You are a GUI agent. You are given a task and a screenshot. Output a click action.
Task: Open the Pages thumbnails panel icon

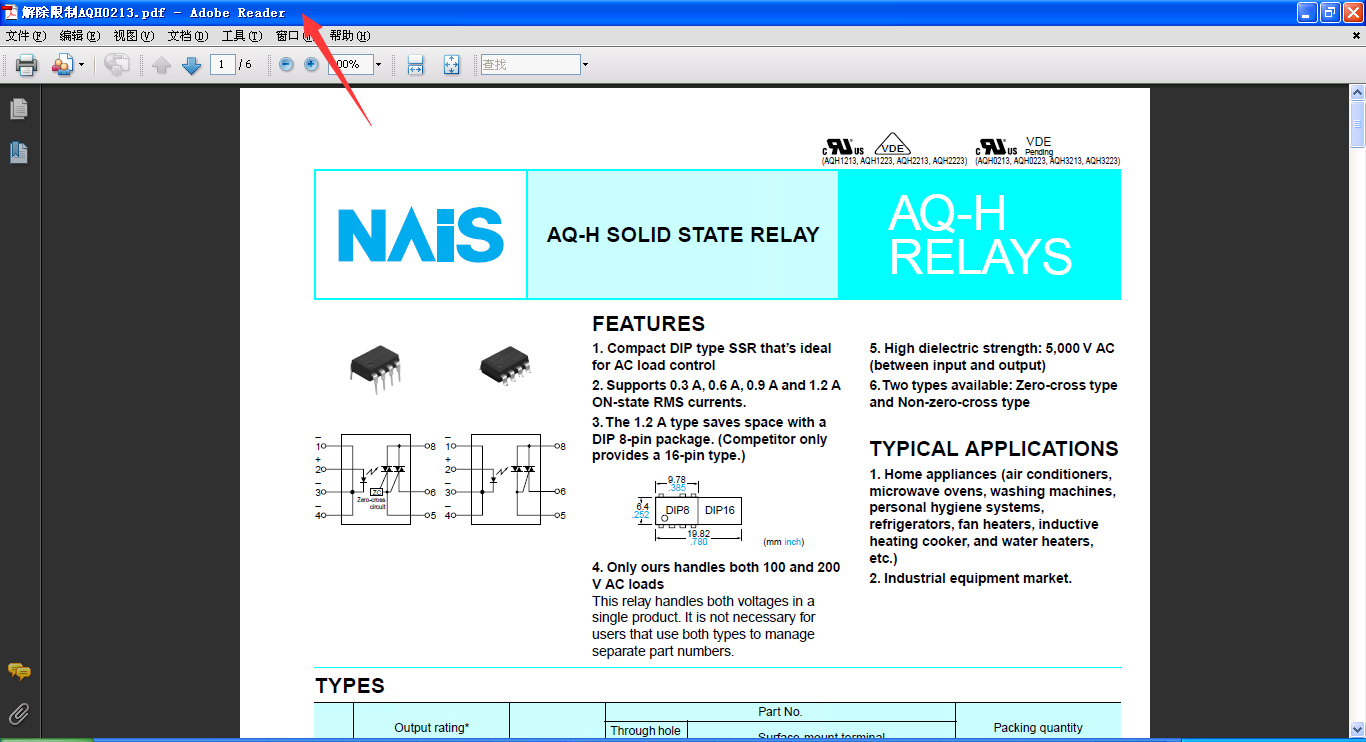tap(19, 109)
